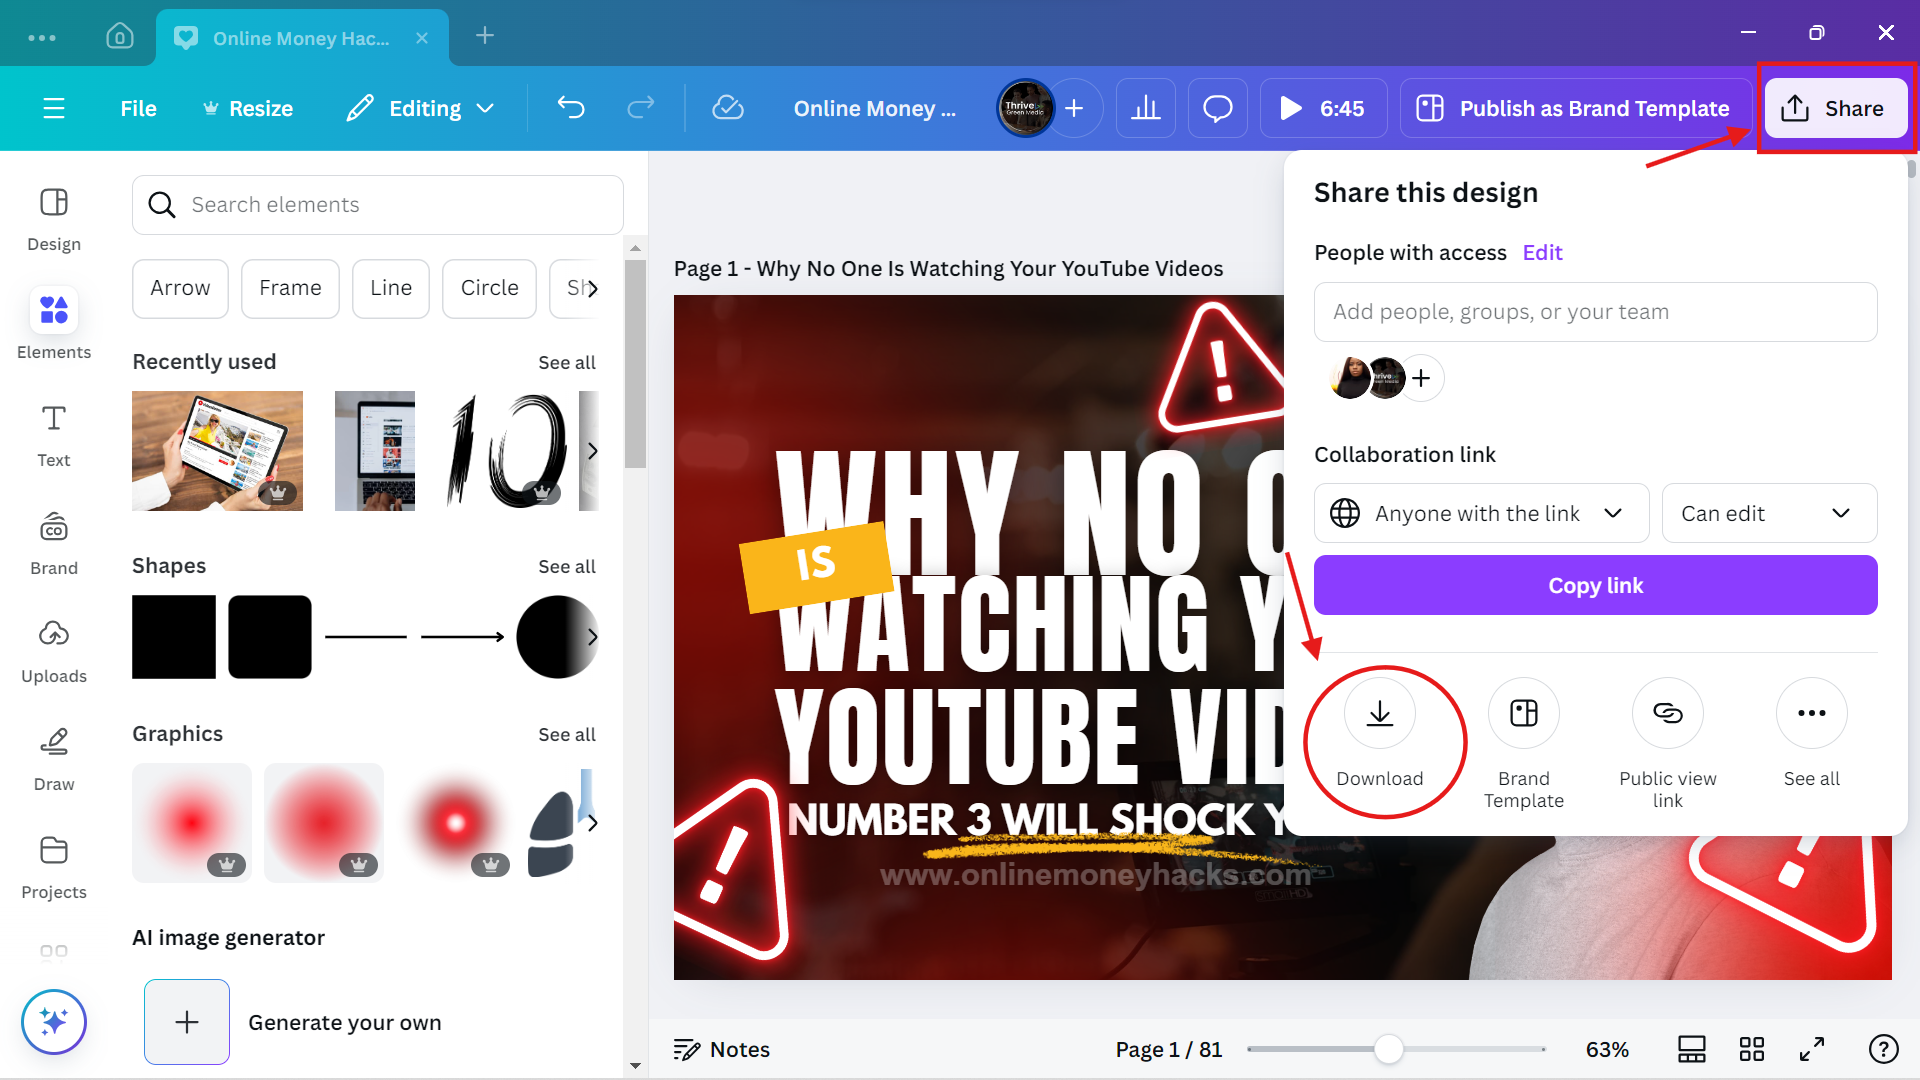Image resolution: width=1920 pixels, height=1080 pixels.
Task: Open the analytics bar chart icon
Action: [x=1145, y=108]
